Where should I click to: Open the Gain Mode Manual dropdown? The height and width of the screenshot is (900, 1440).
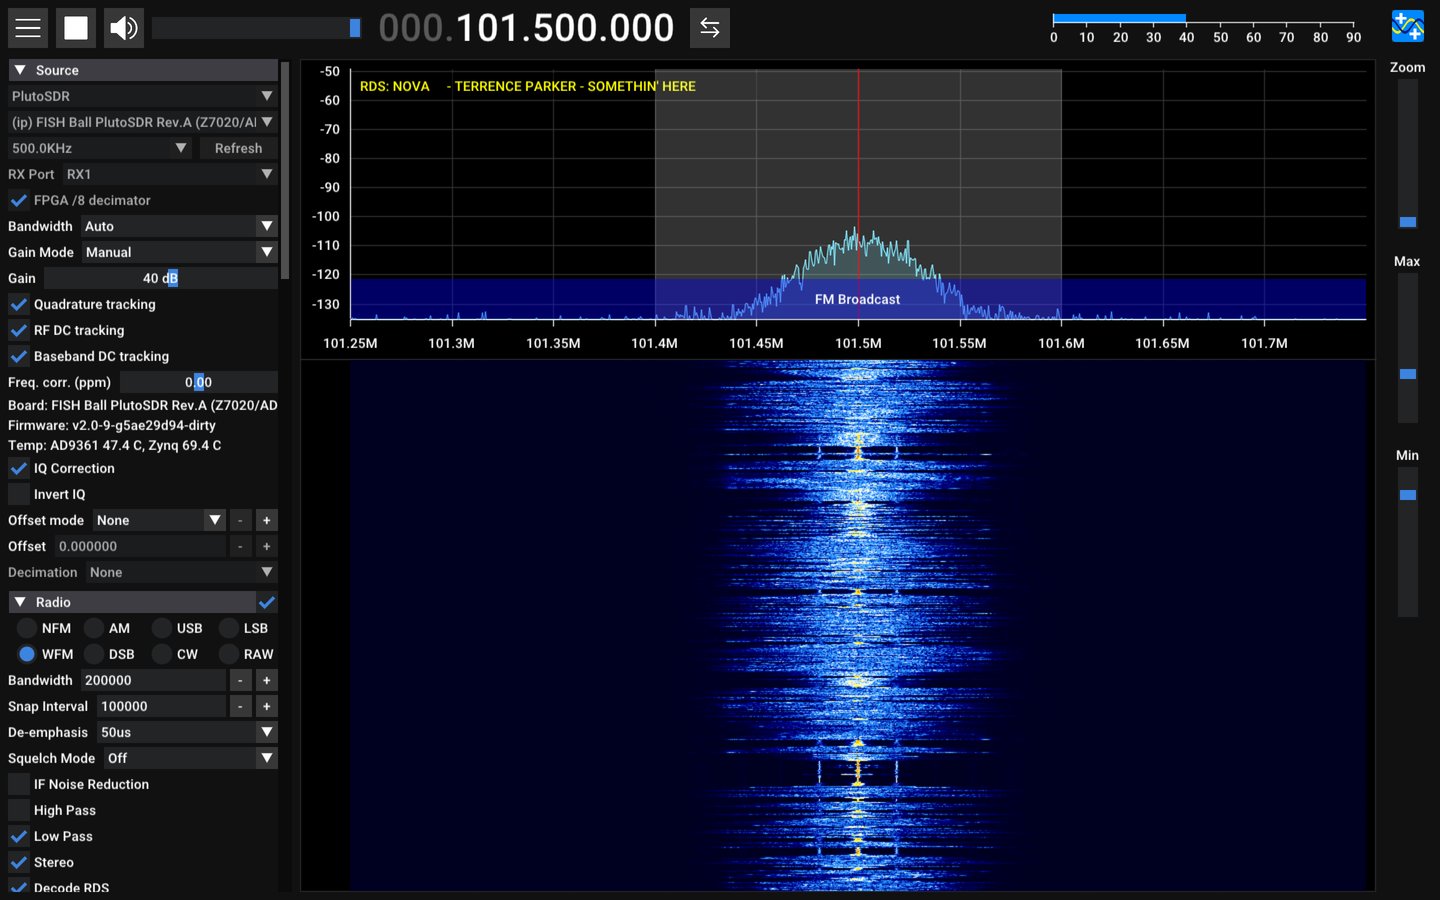[179, 252]
